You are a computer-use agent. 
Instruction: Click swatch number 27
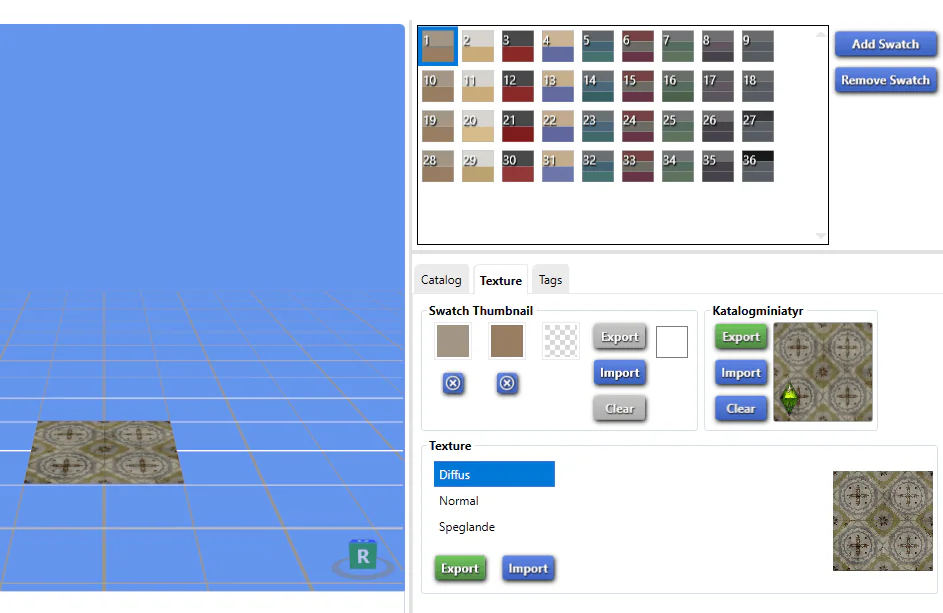(758, 126)
